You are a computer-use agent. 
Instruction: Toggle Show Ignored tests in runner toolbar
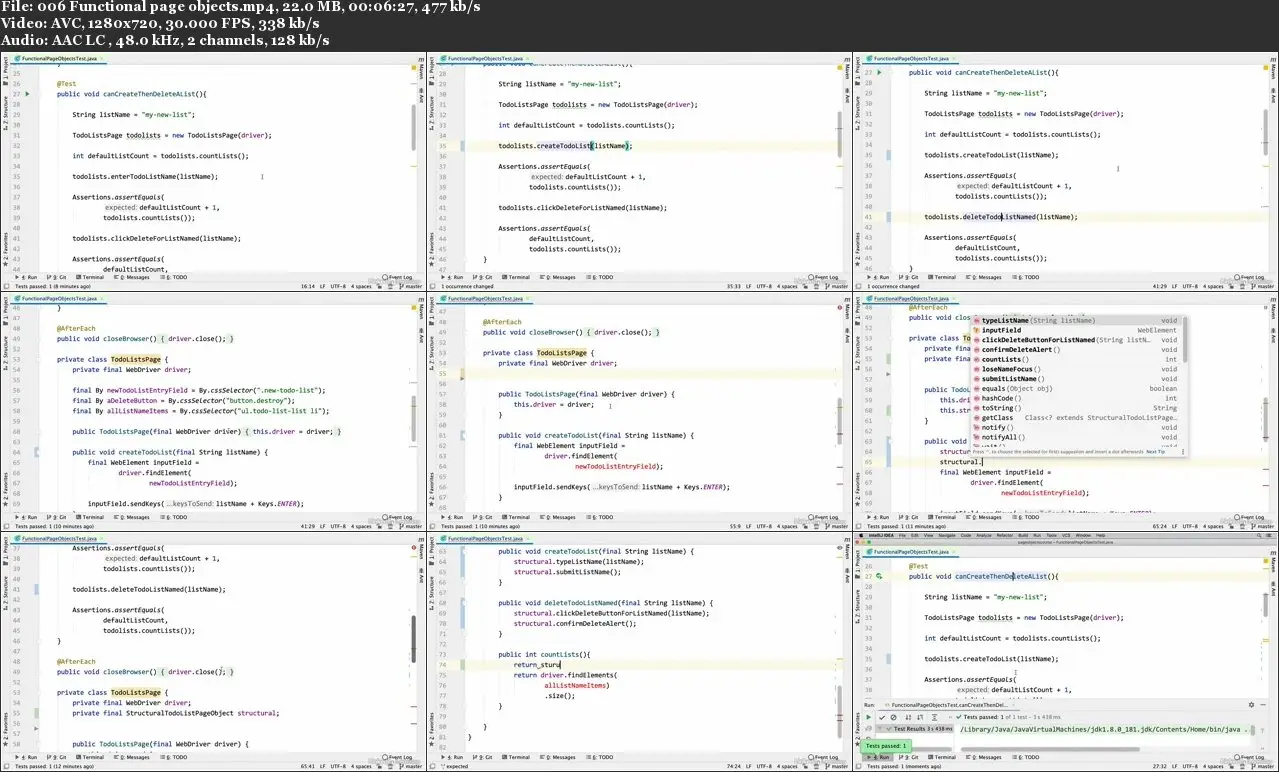(891, 717)
